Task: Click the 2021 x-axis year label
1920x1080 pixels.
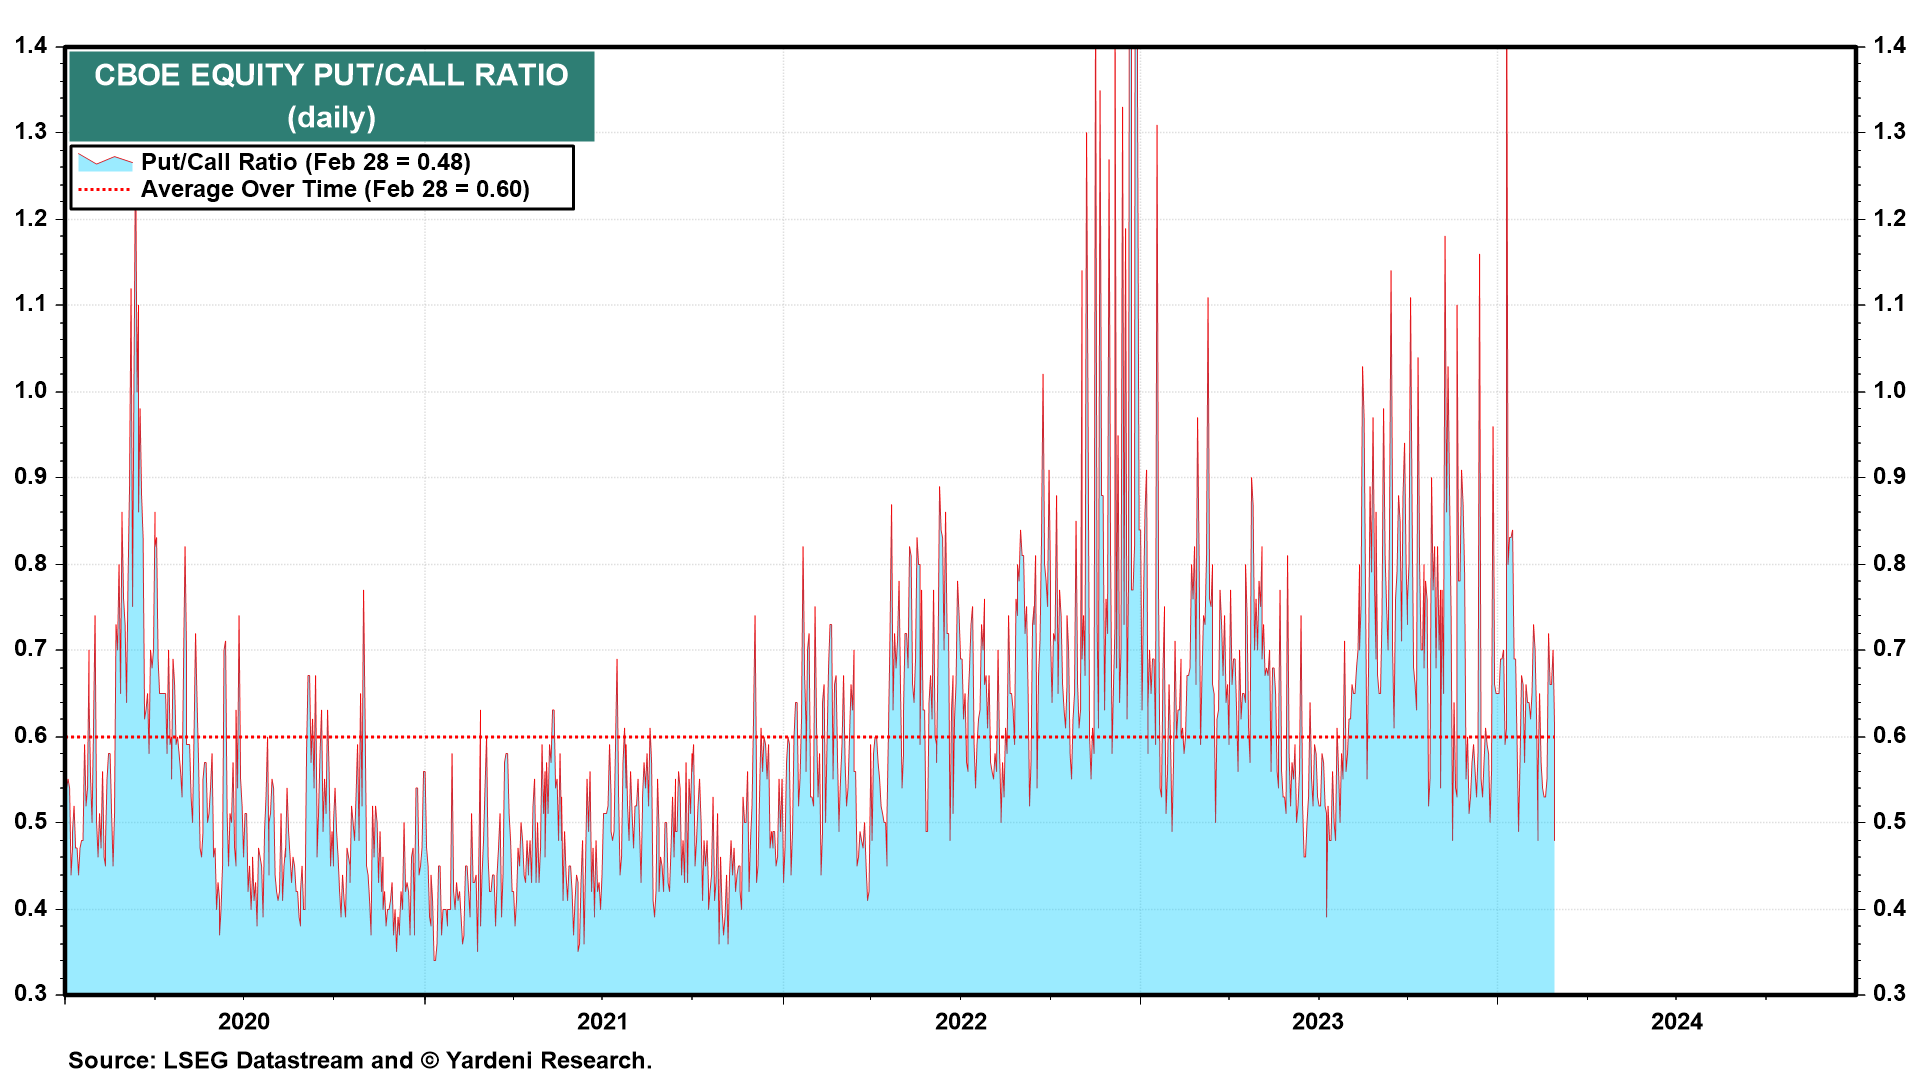Action: coord(602,1021)
